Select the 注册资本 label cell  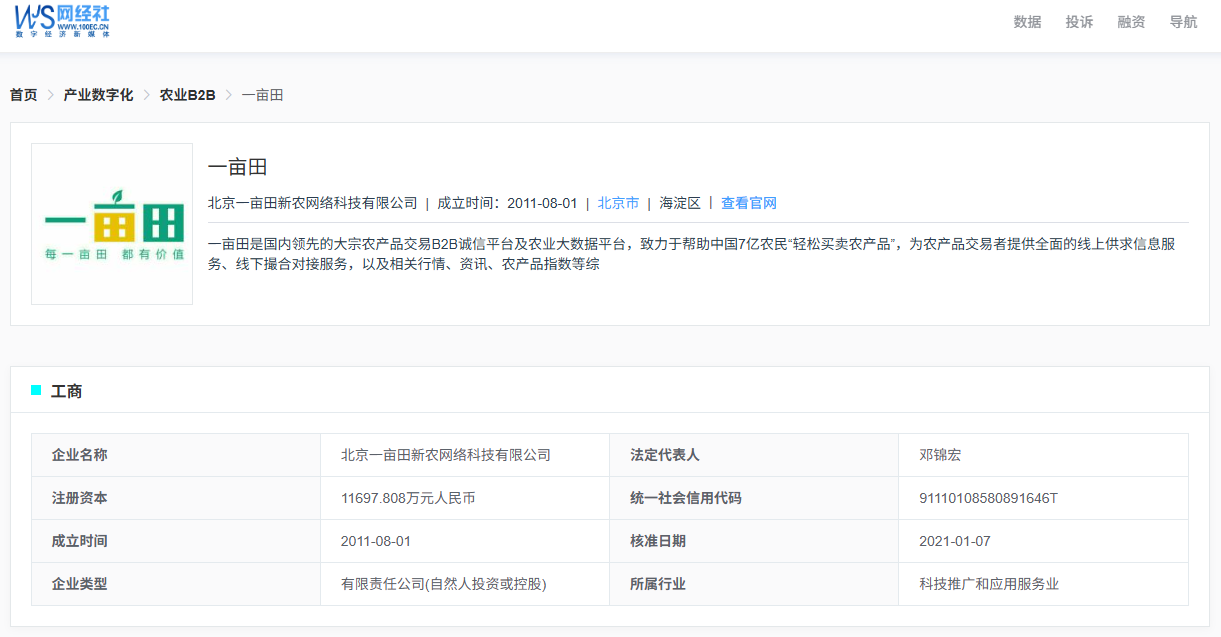click(x=176, y=498)
